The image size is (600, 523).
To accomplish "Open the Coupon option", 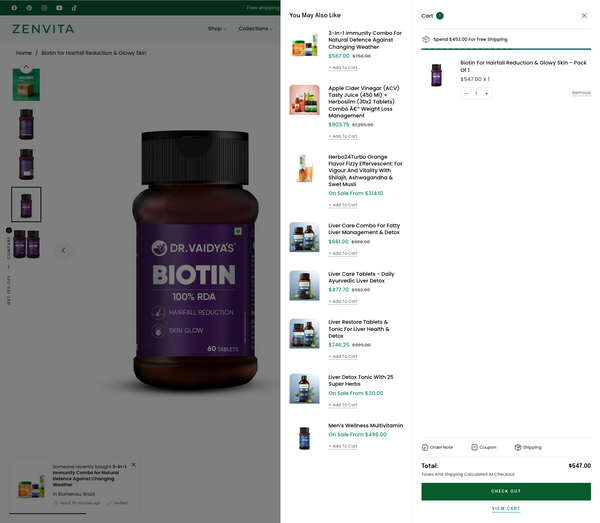I will pyautogui.click(x=484, y=447).
